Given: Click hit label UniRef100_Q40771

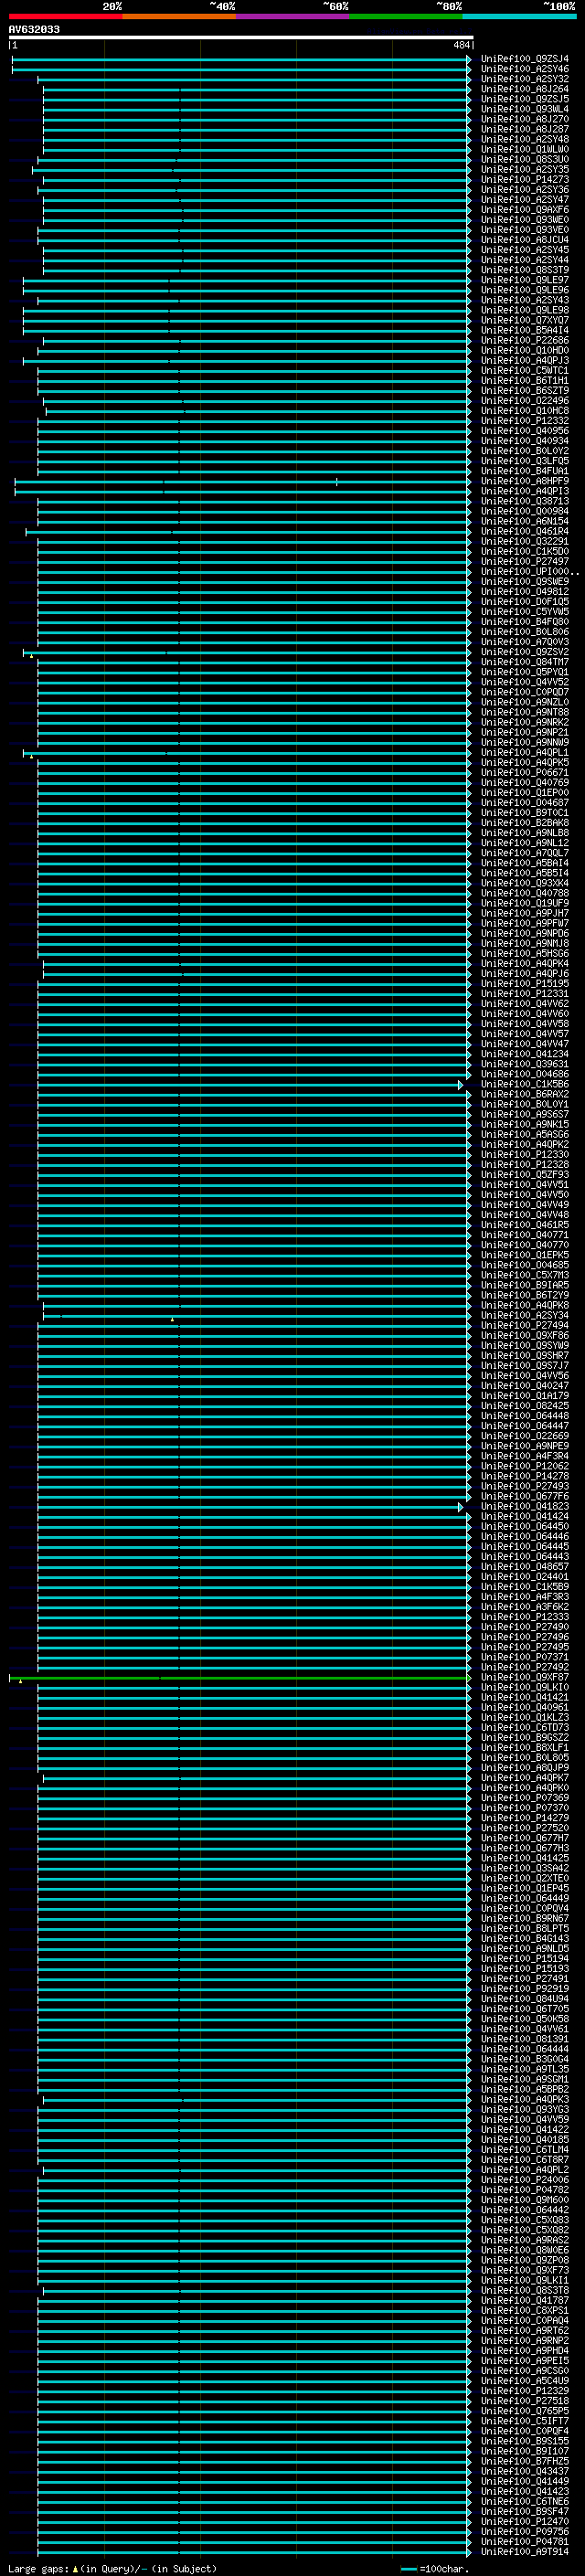Looking at the screenshot, I should pyautogui.click(x=525, y=1236).
